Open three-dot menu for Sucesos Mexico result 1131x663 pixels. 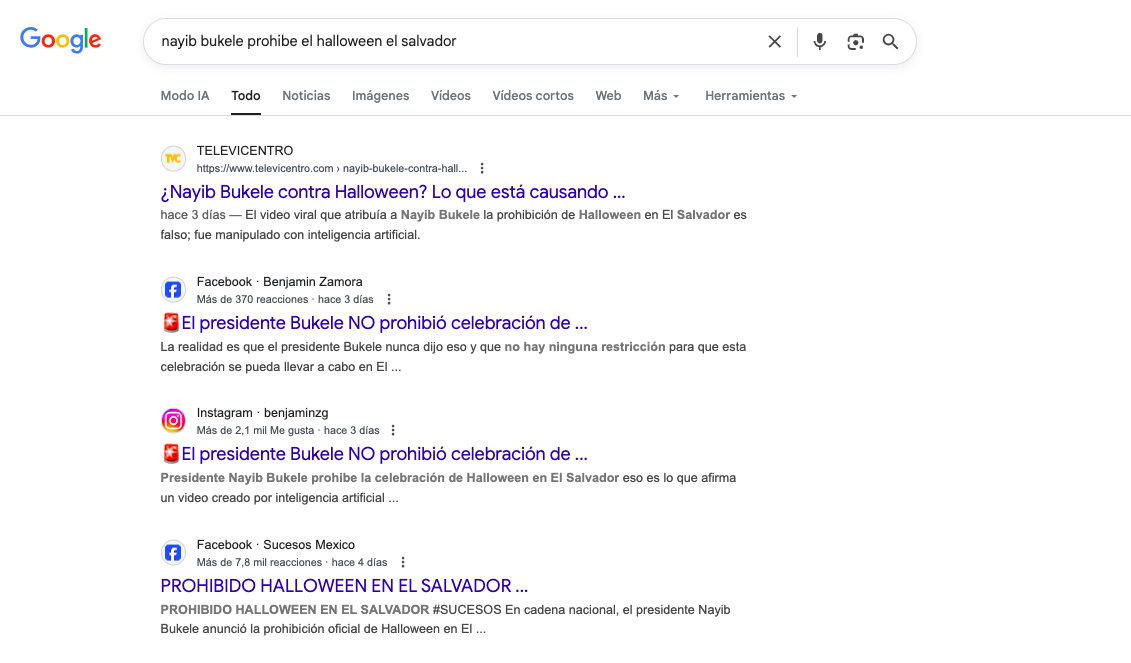point(403,562)
